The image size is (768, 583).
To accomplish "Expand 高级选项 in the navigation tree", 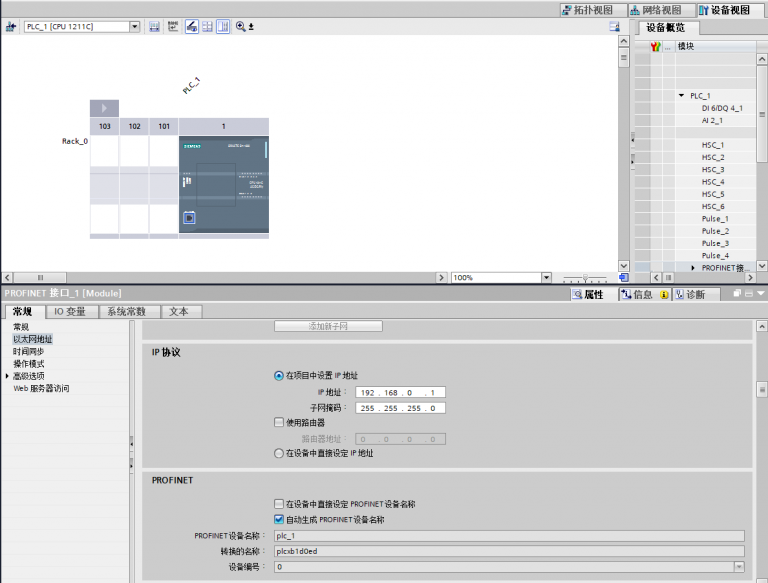I will [x=7, y=376].
